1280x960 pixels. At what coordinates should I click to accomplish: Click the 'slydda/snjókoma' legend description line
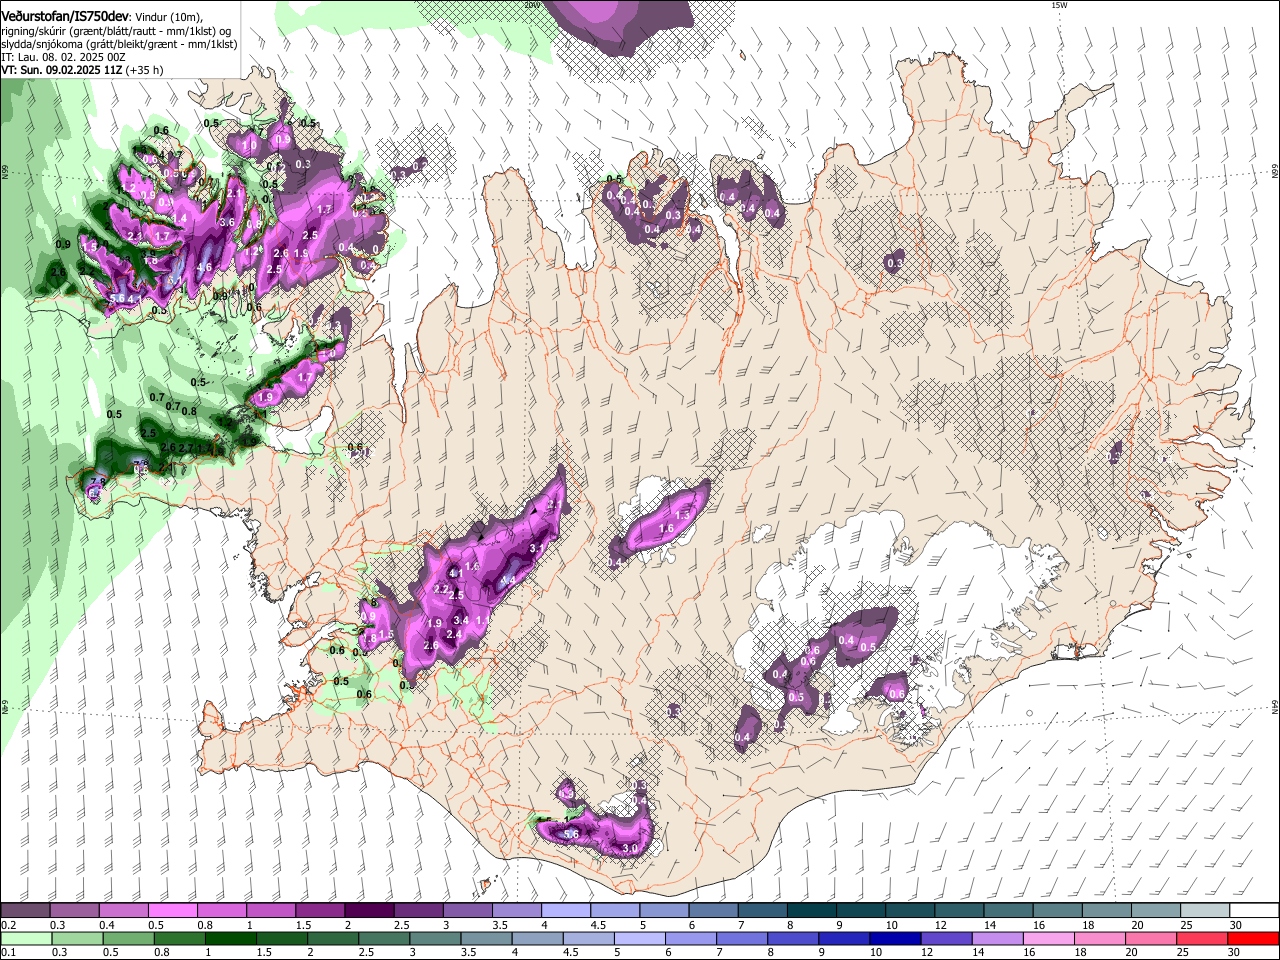[x=119, y=45]
